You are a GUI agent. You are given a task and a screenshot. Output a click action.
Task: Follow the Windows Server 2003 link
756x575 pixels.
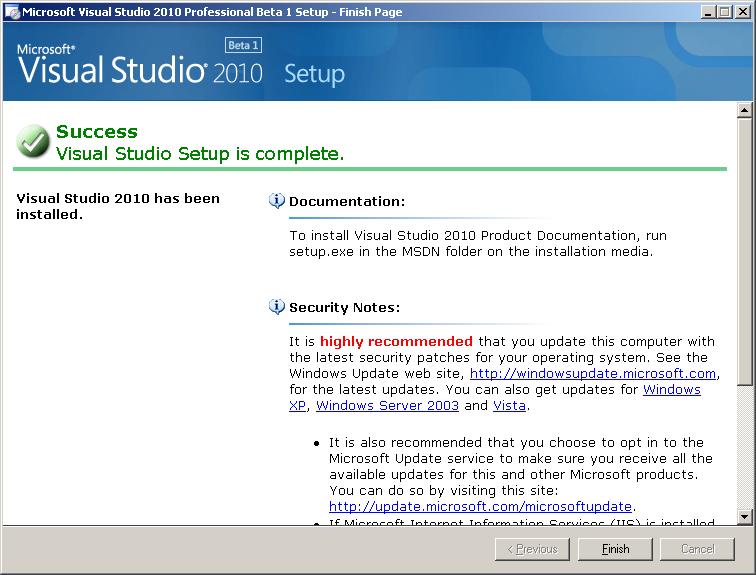pyautogui.click(x=387, y=405)
